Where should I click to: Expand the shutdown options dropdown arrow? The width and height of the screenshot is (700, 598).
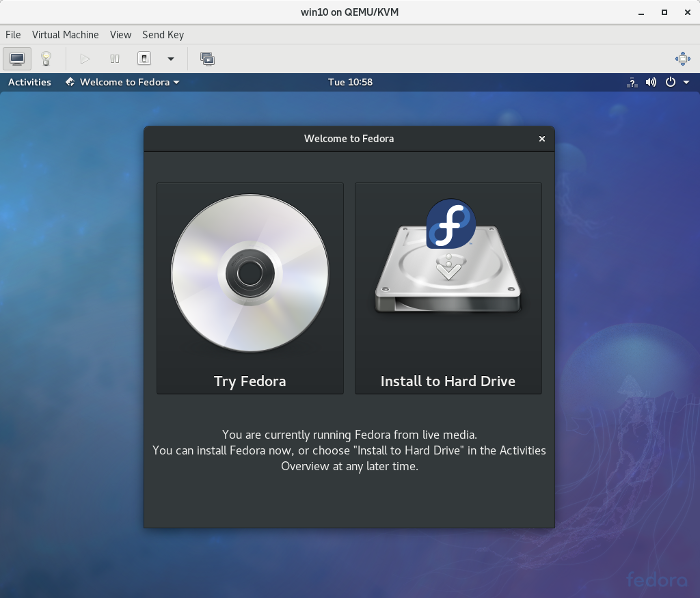coord(171,59)
